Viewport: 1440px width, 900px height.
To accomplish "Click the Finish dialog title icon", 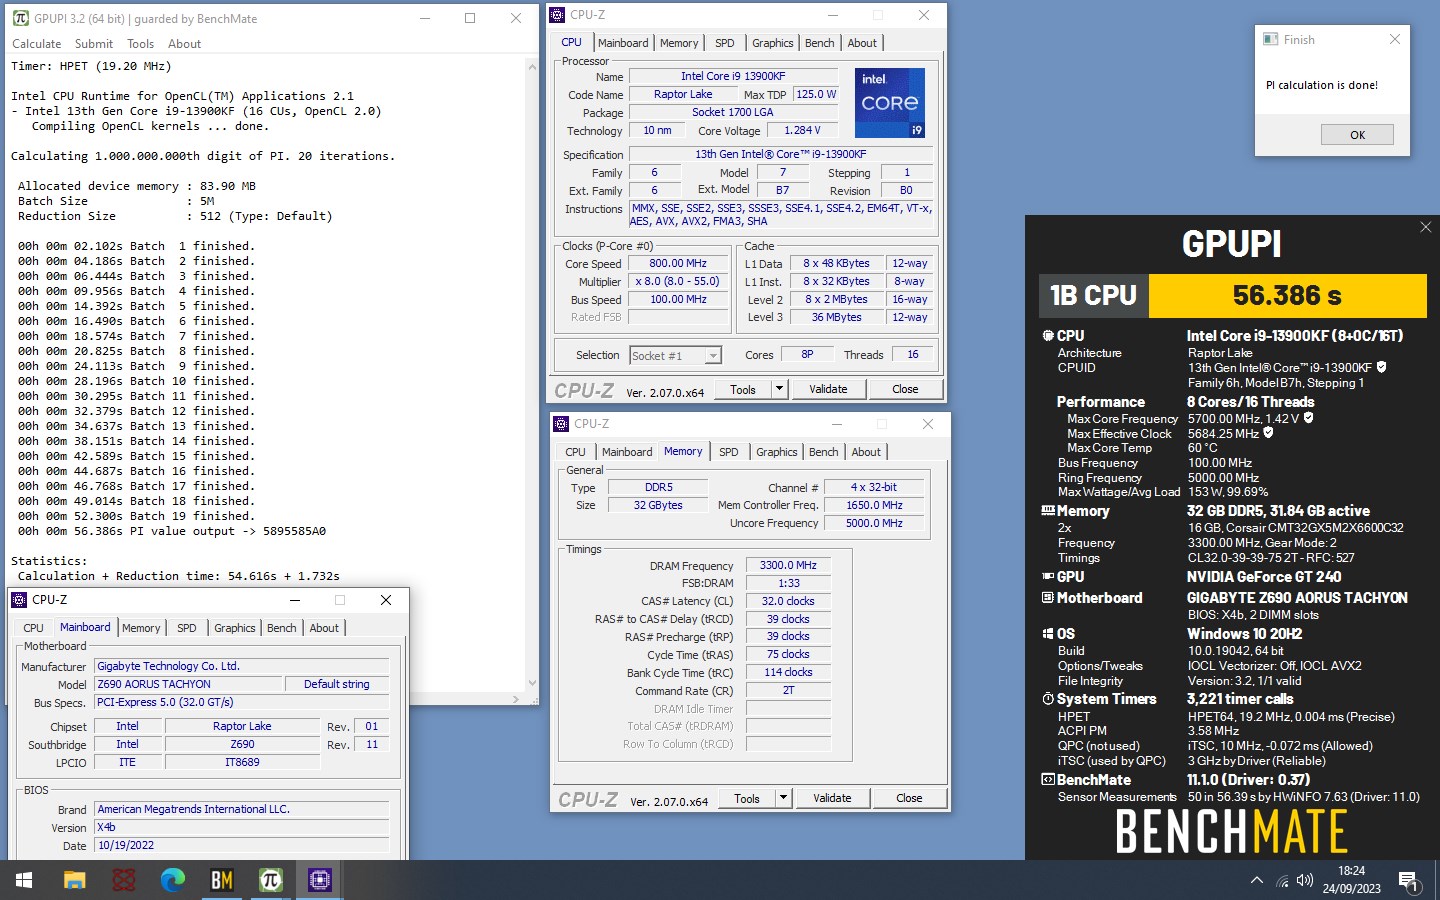I will 1271,39.
